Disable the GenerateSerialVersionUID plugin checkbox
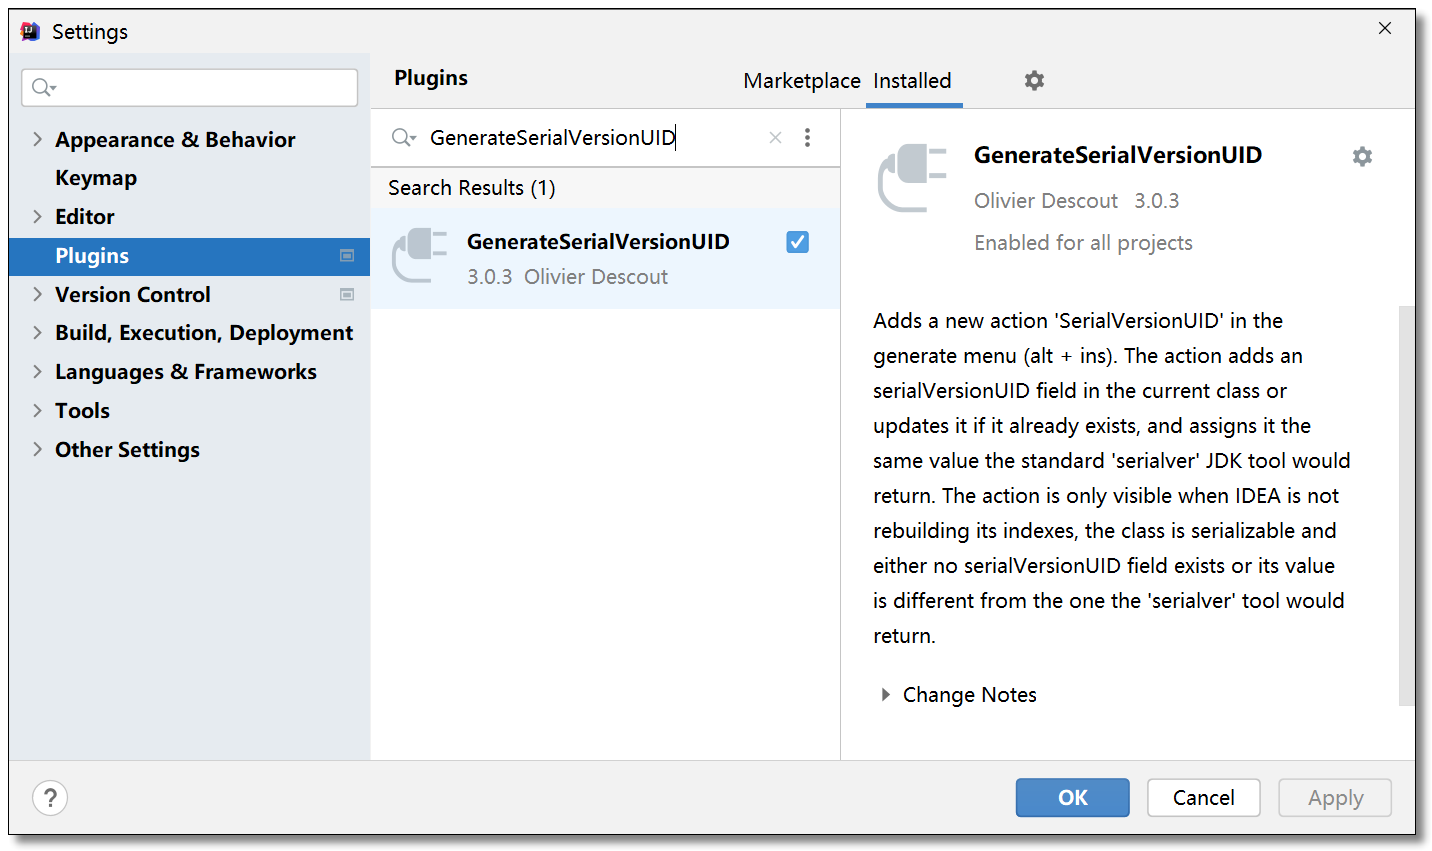Screen dimensions: 1432x851 coord(797,242)
